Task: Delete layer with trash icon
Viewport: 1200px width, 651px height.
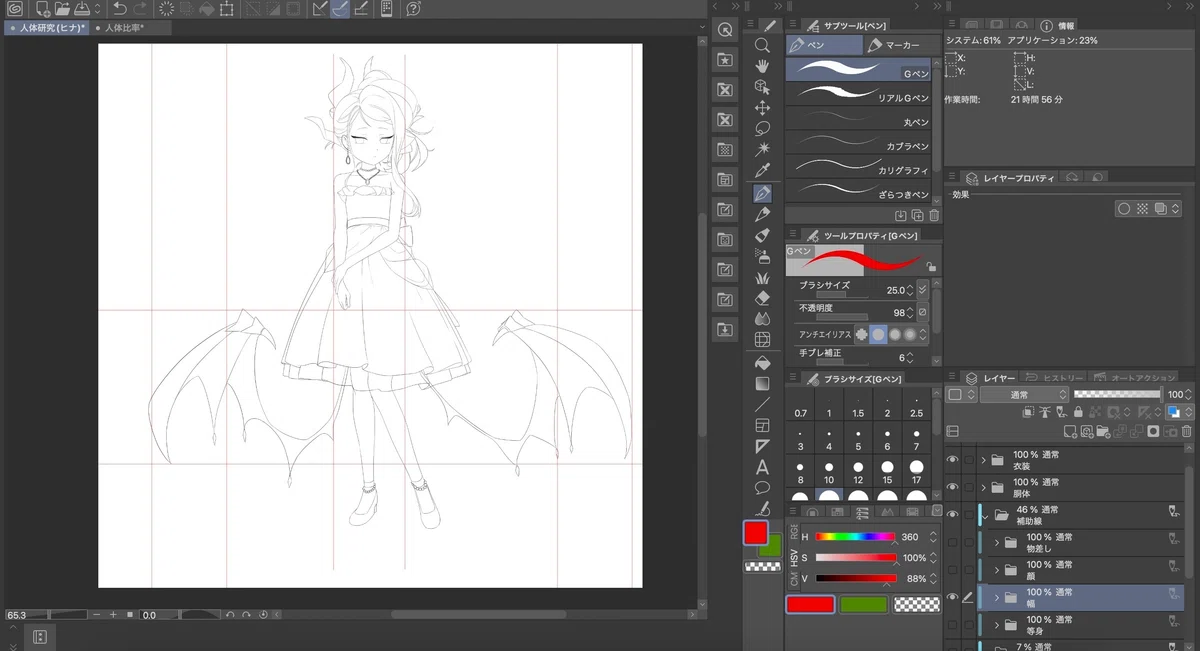Action: pyautogui.click(x=1187, y=432)
